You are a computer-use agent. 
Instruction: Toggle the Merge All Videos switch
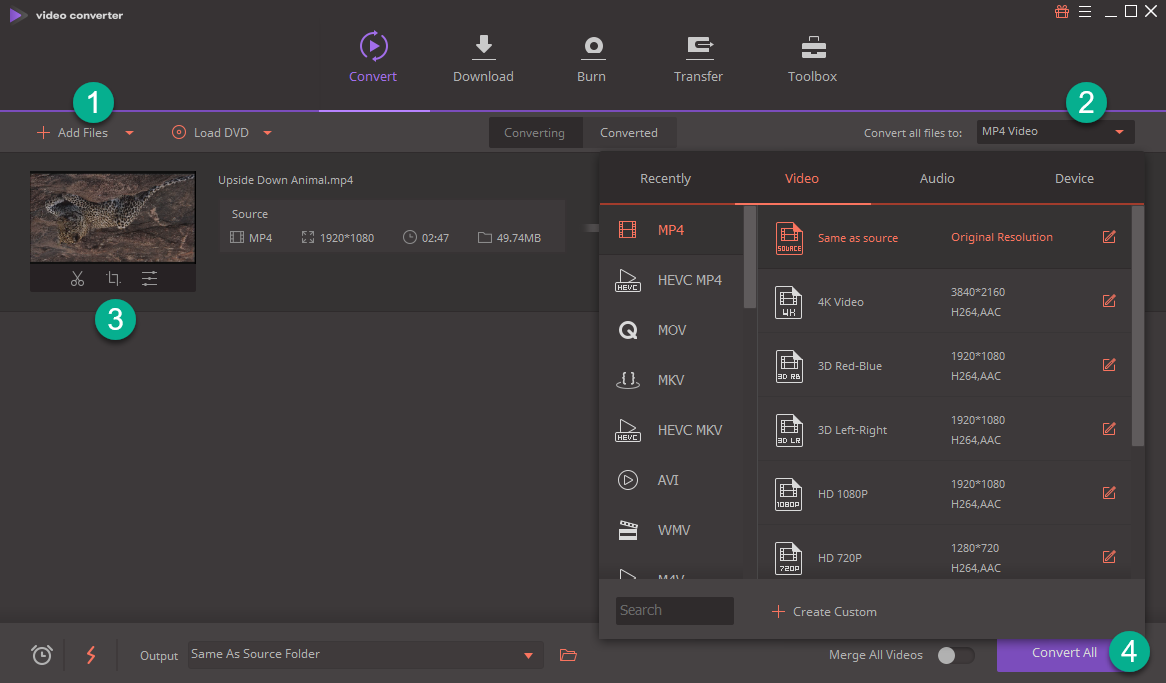(956, 655)
